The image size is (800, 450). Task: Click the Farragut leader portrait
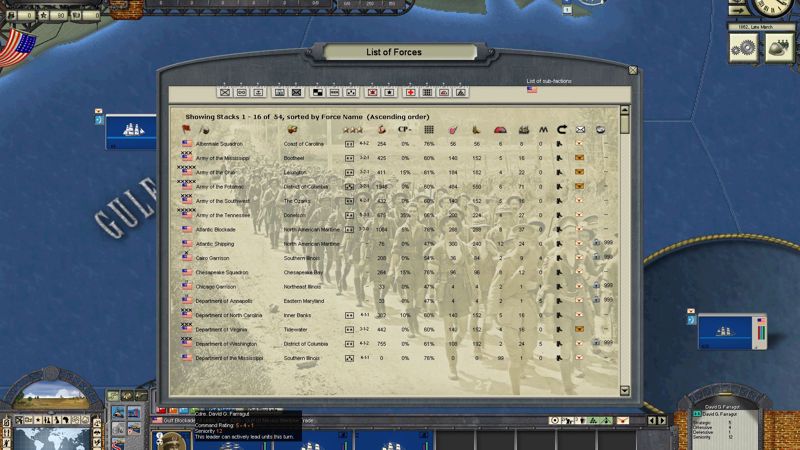pyautogui.click(x=171, y=440)
